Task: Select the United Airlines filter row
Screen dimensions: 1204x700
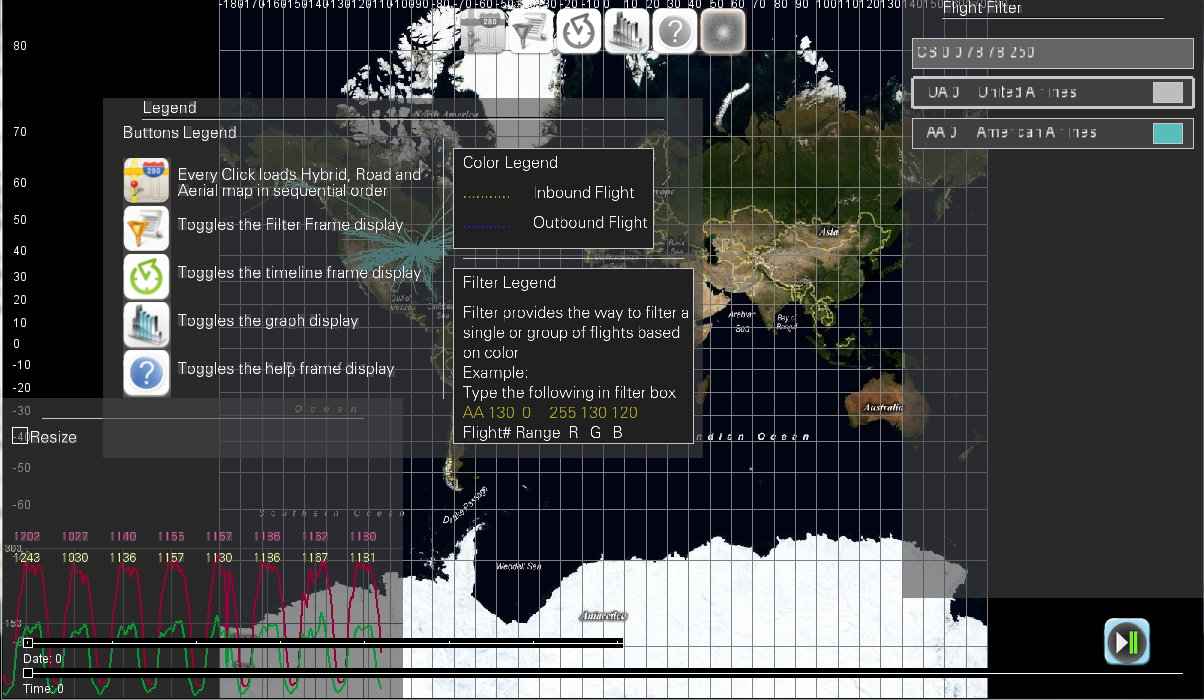Action: tap(1052, 93)
